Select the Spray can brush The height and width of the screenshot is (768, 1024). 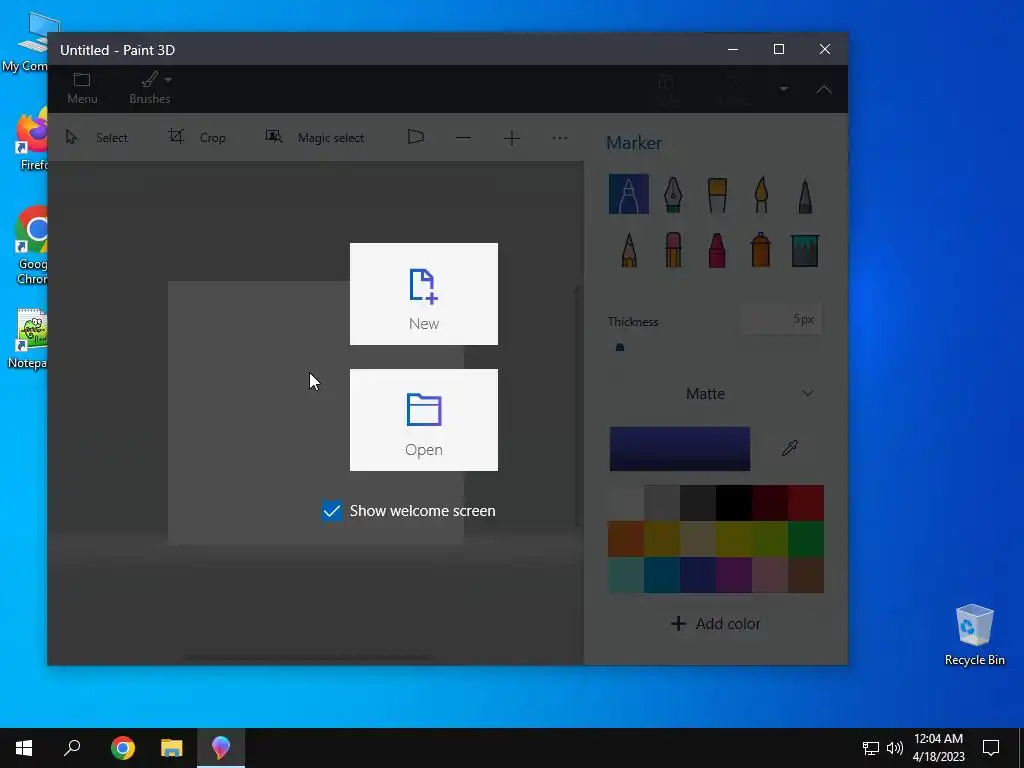761,249
